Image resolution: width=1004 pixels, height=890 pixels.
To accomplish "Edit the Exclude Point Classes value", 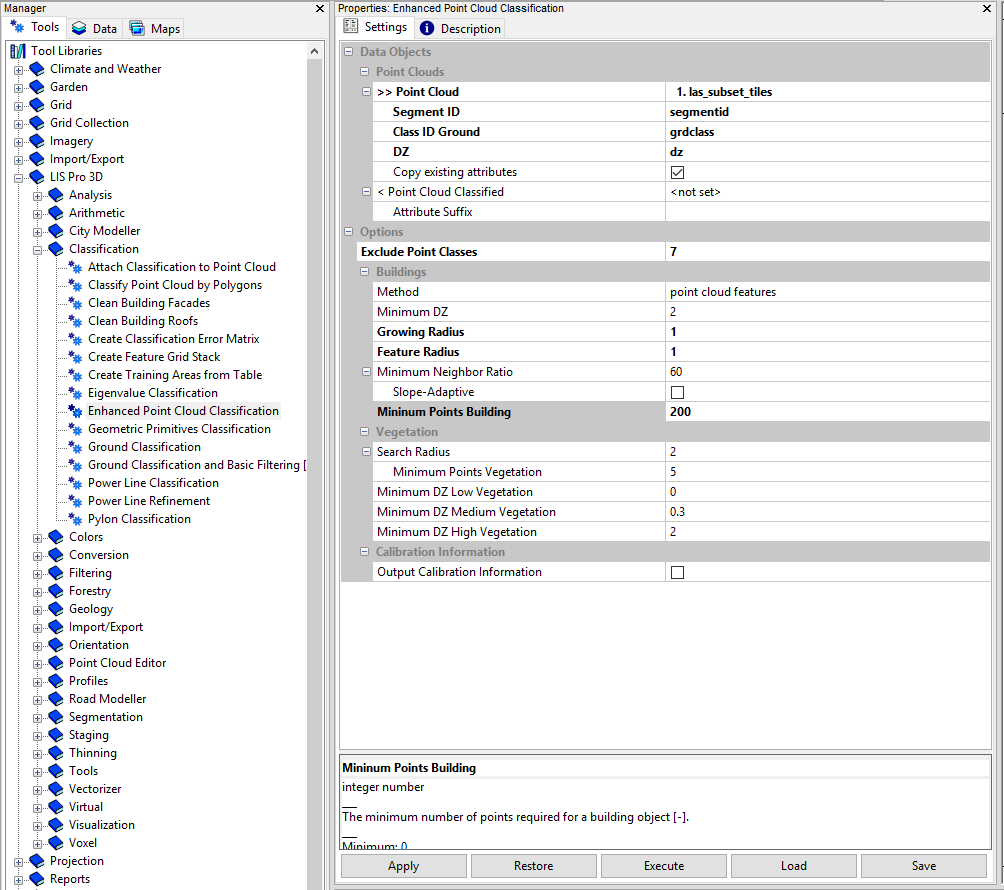I will 827,252.
